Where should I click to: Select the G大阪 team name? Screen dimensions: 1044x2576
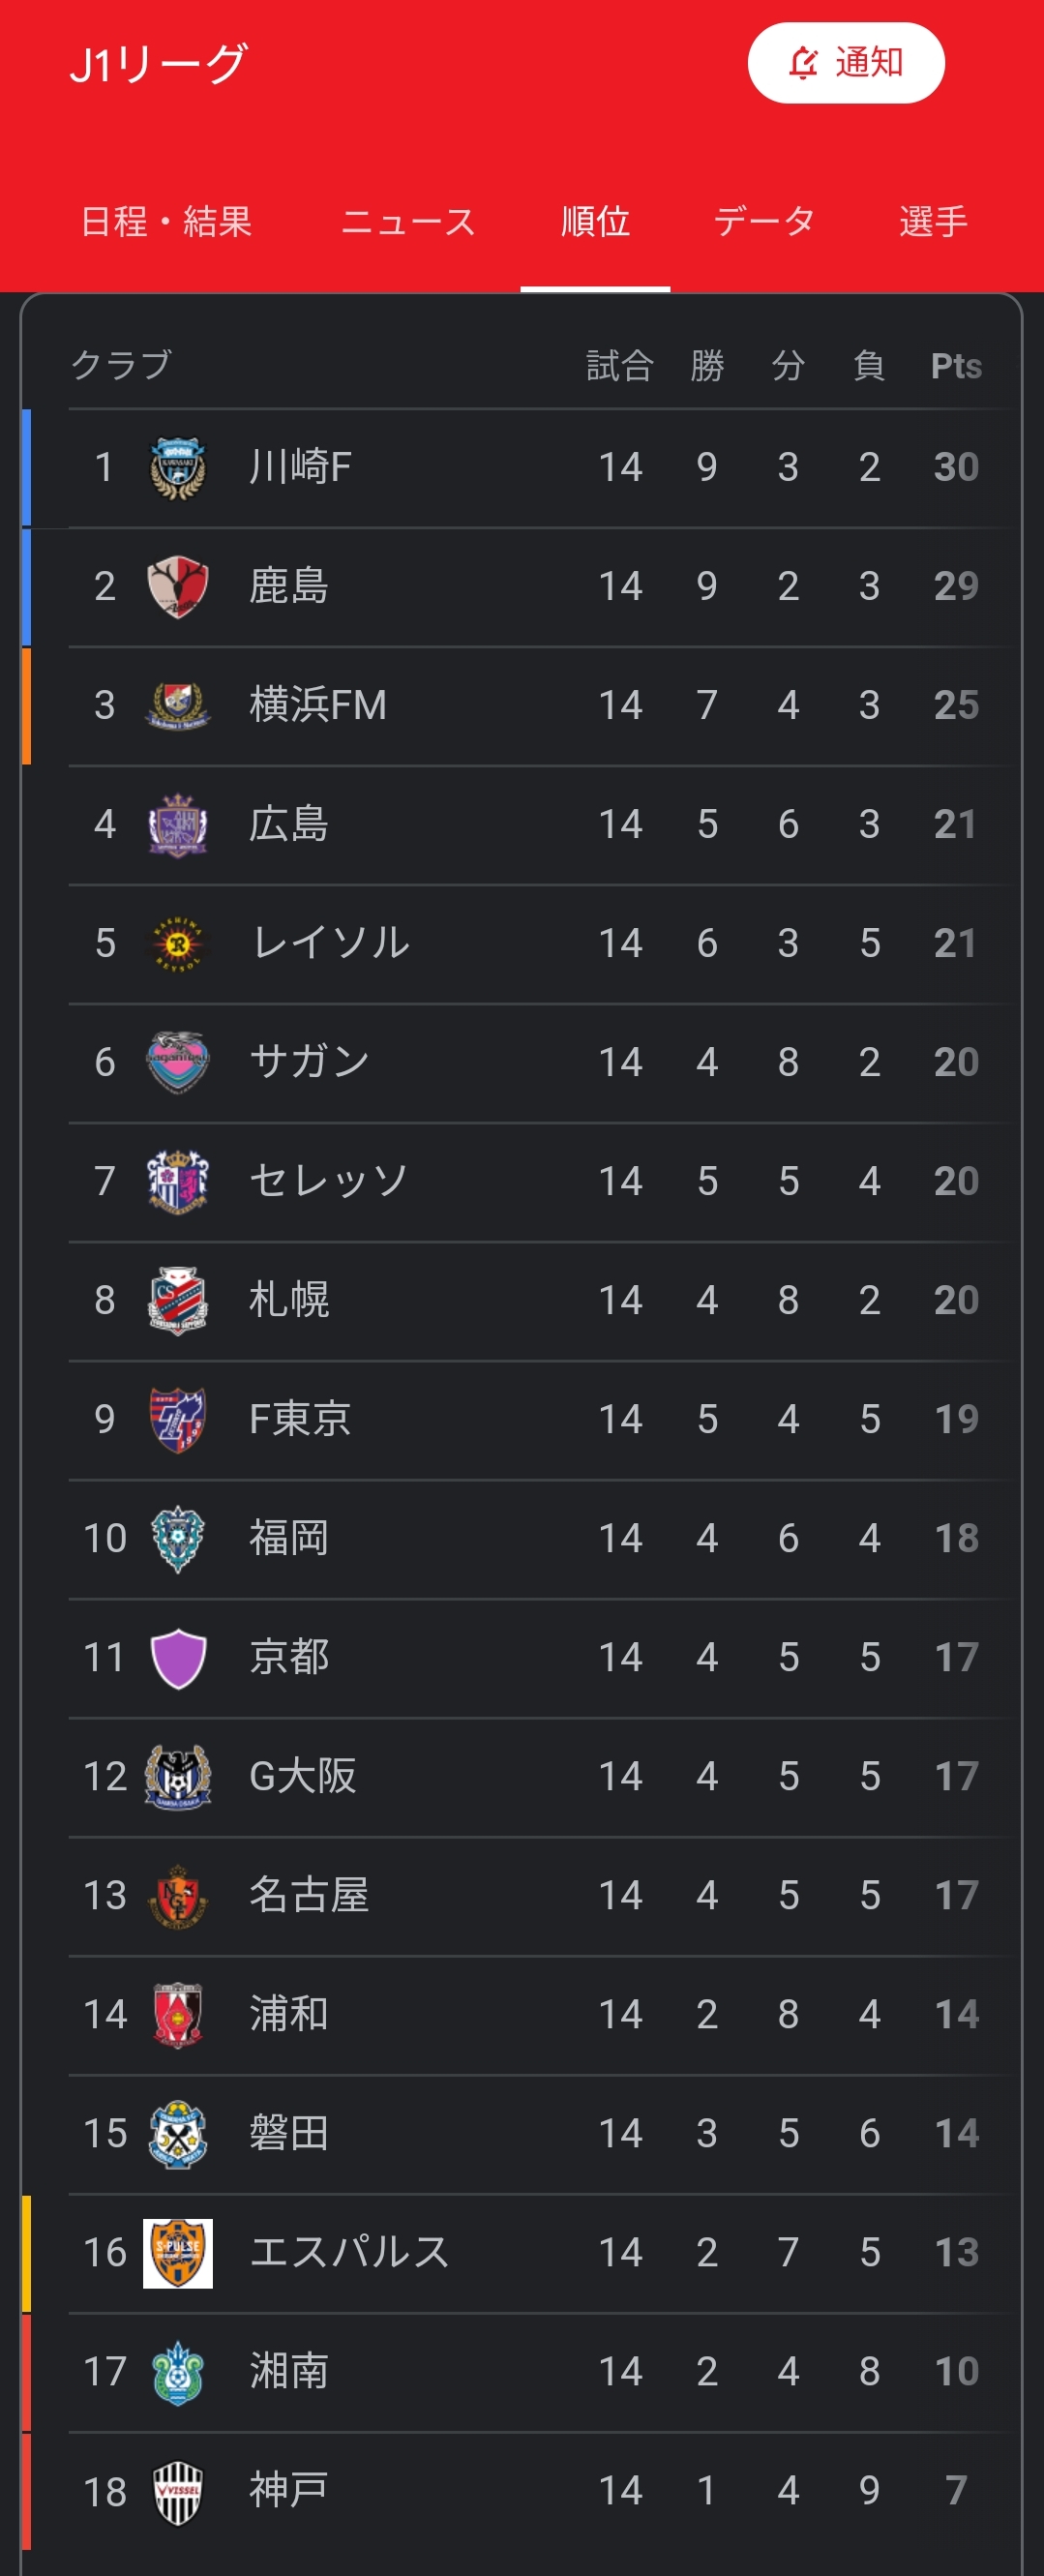[302, 1776]
